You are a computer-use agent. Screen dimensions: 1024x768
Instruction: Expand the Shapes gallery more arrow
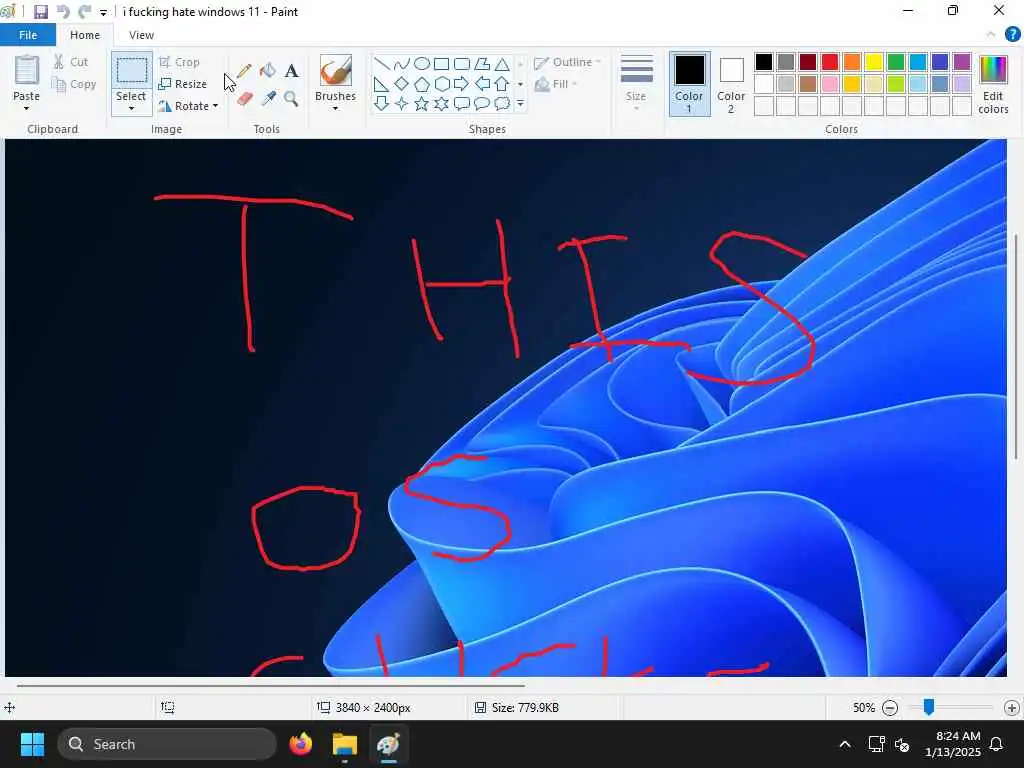tap(520, 103)
